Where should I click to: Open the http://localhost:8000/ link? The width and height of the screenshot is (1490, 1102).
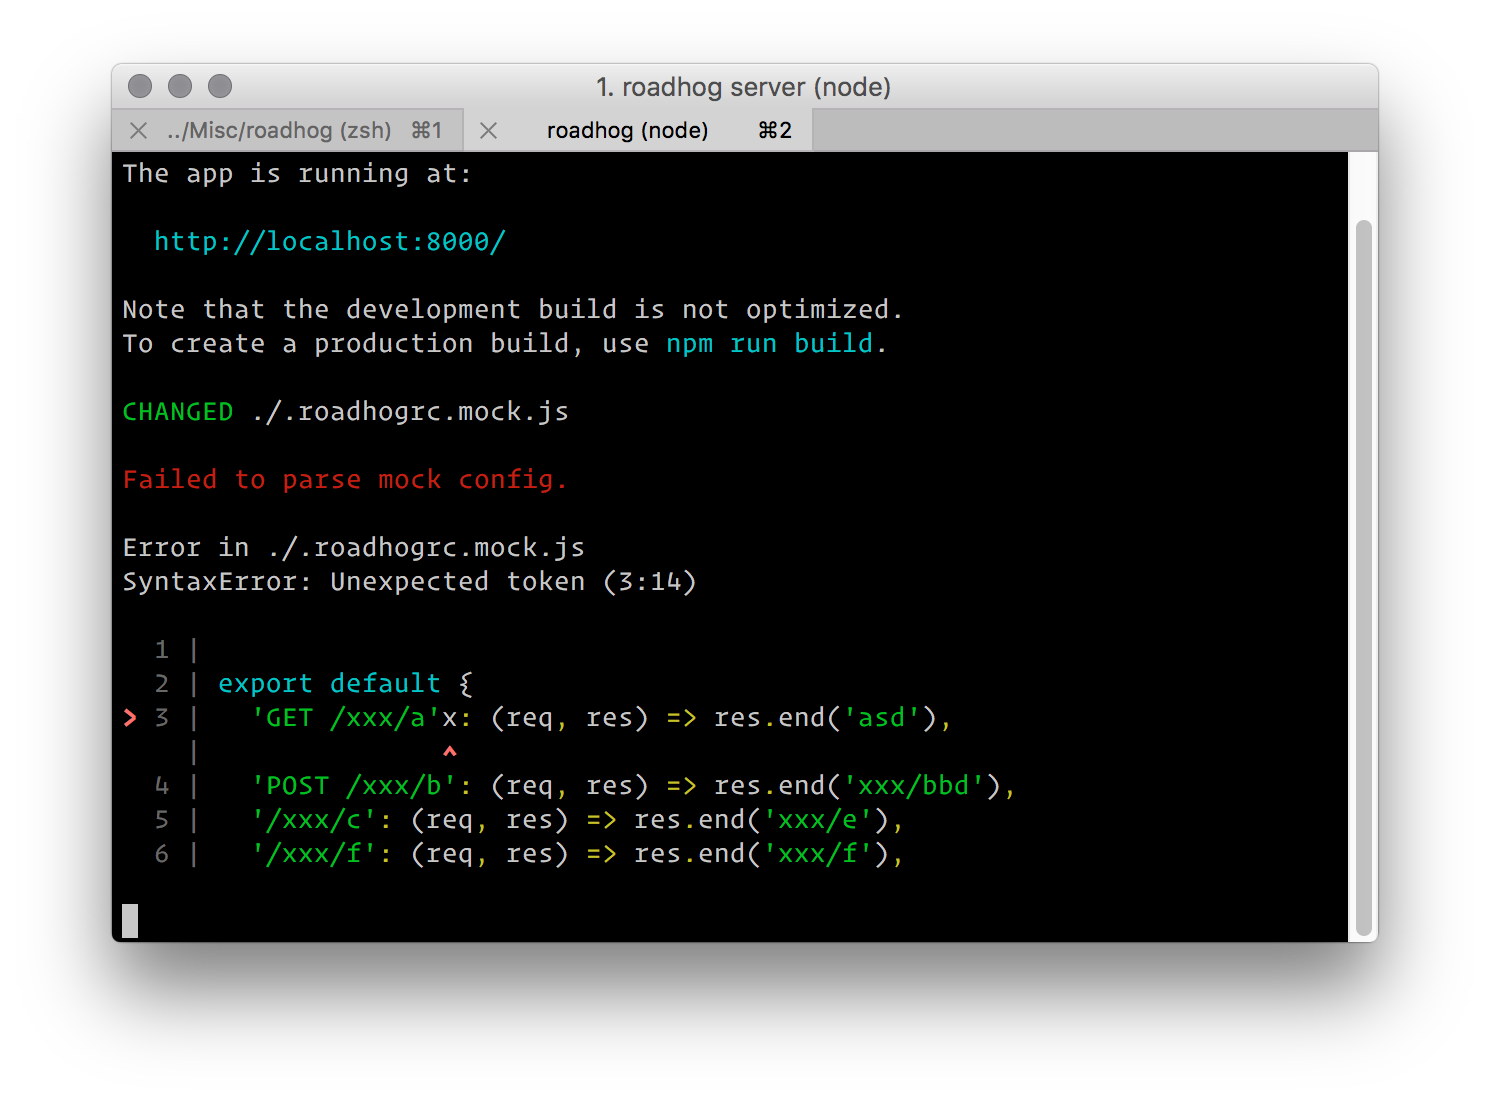pyautogui.click(x=330, y=241)
